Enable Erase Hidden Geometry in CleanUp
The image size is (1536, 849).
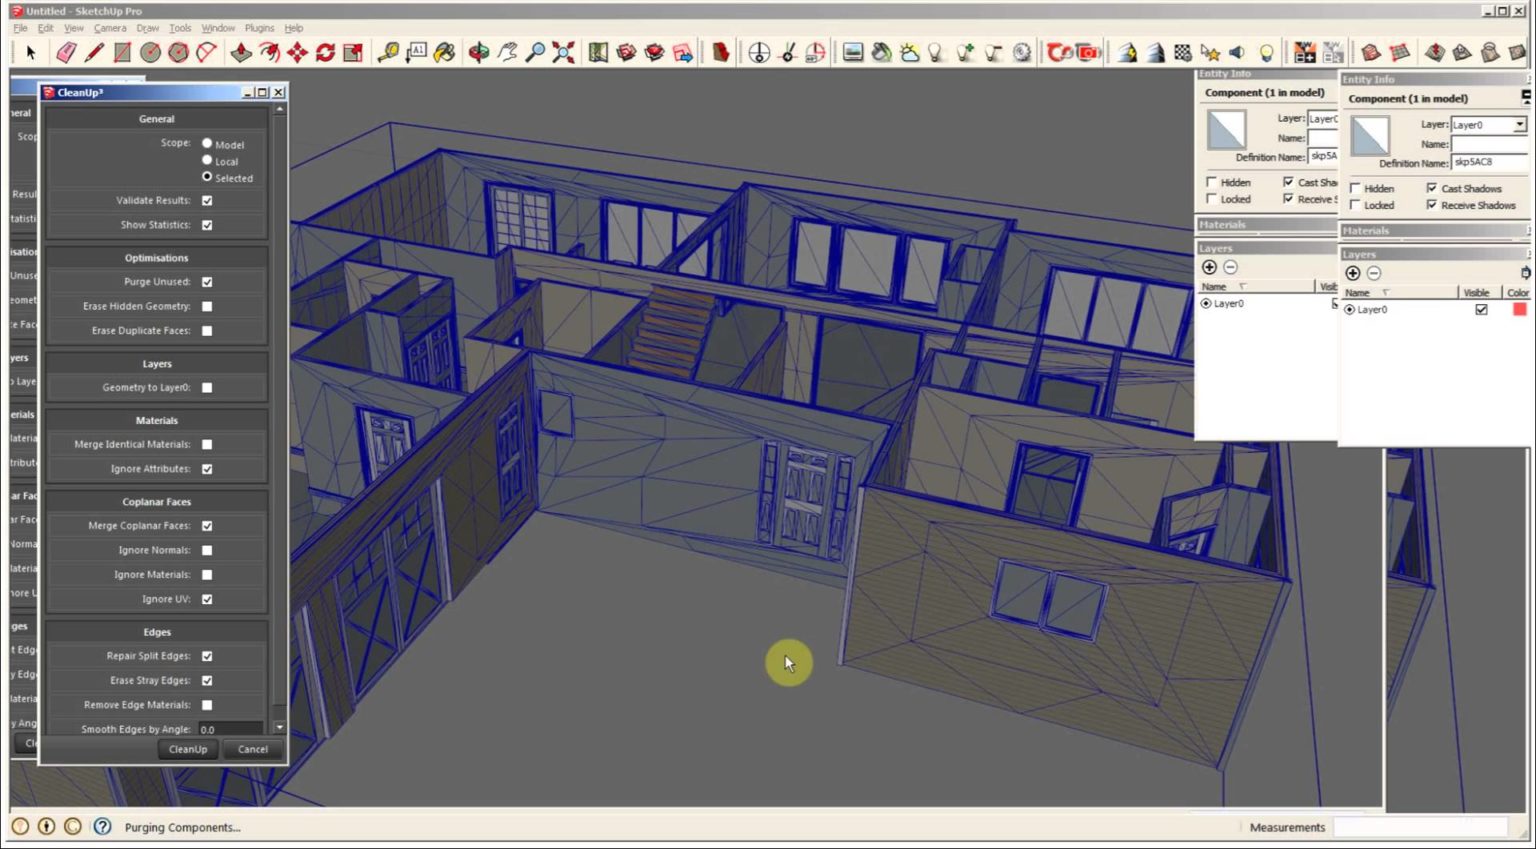pyautogui.click(x=207, y=306)
